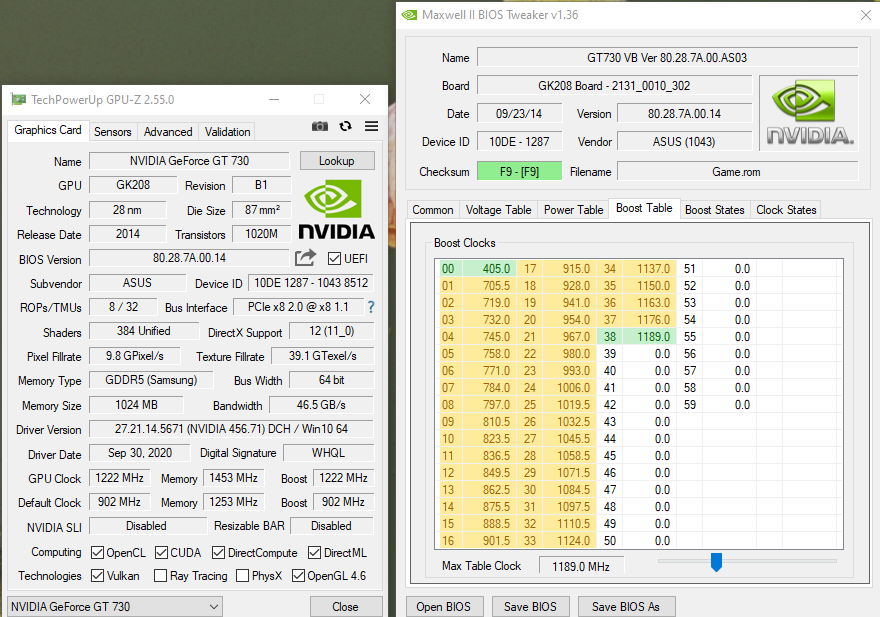Image resolution: width=880 pixels, height=617 pixels.
Task: Click the Memory Type GDDR5 (Samsung) value
Action: 152,380
